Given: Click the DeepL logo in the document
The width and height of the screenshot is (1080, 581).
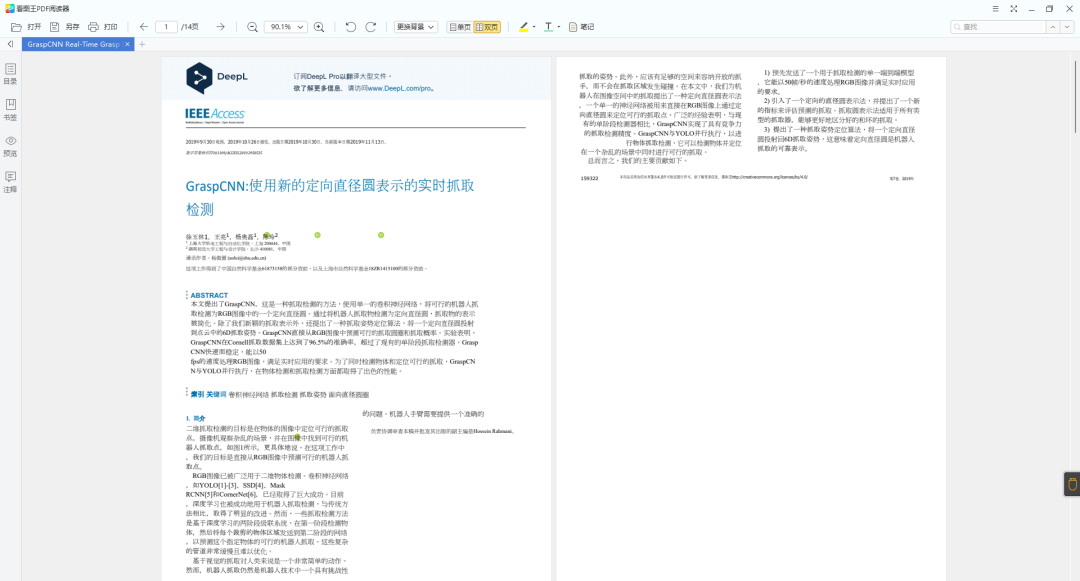Looking at the screenshot, I should click(216, 77).
